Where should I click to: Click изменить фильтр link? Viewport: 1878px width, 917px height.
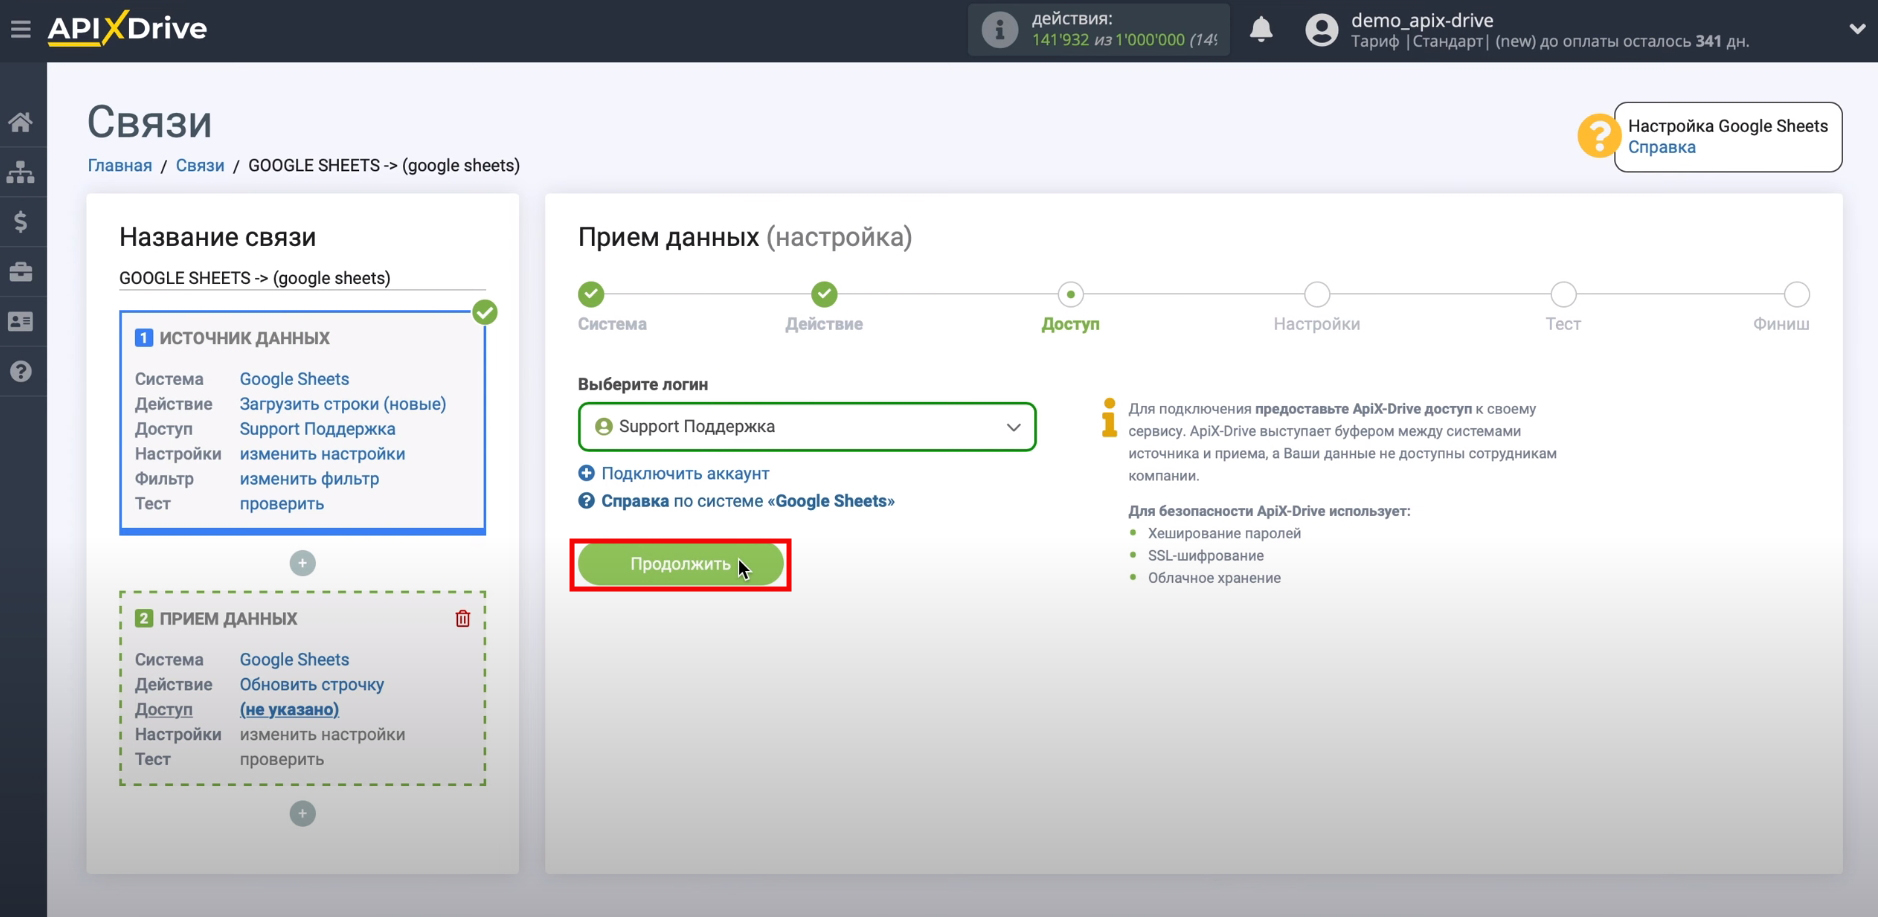coord(309,479)
